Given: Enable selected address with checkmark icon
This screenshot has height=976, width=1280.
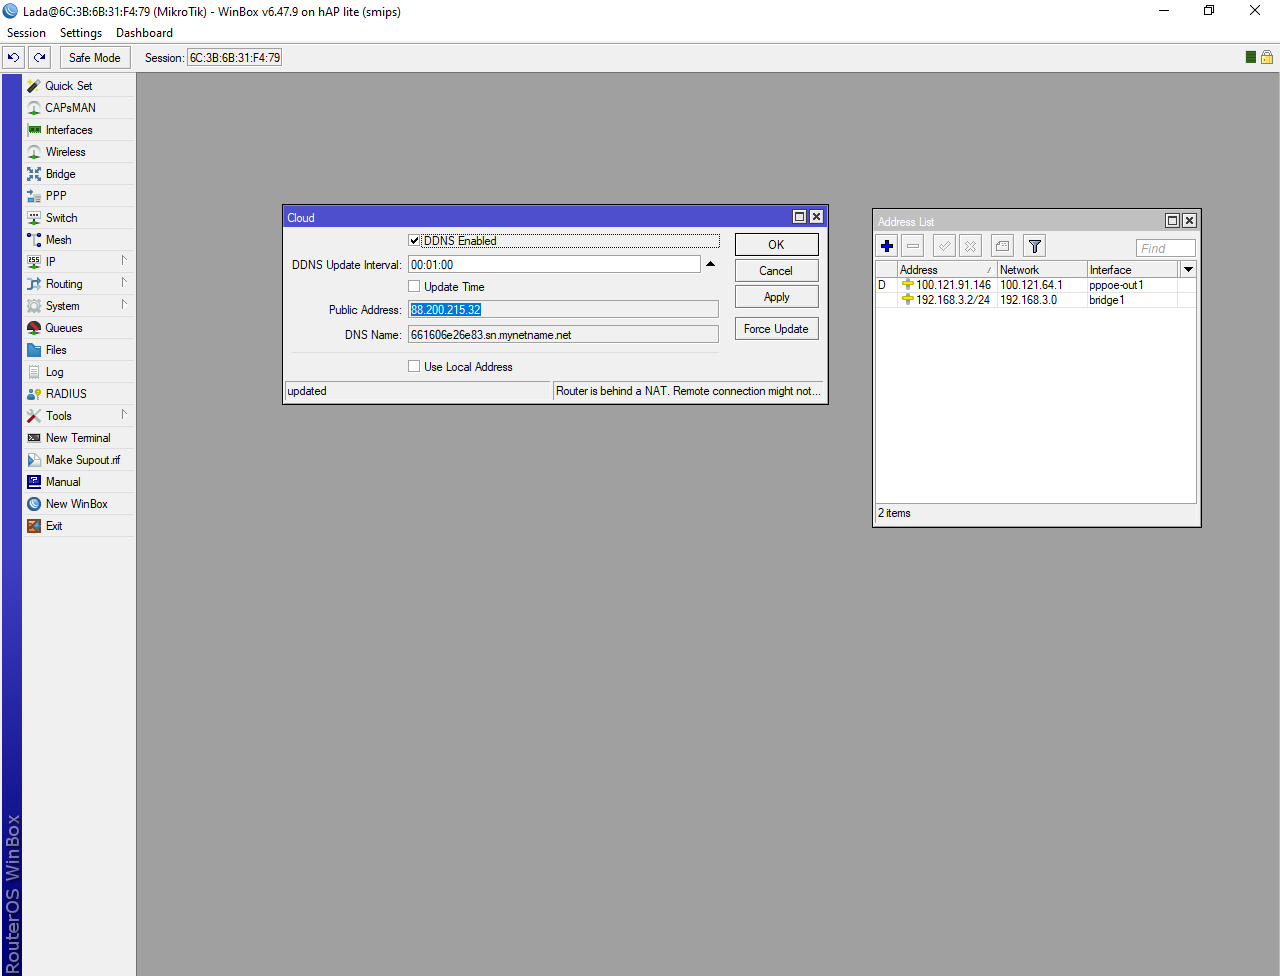Looking at the screenshot, I should click(x=944, y=246).
